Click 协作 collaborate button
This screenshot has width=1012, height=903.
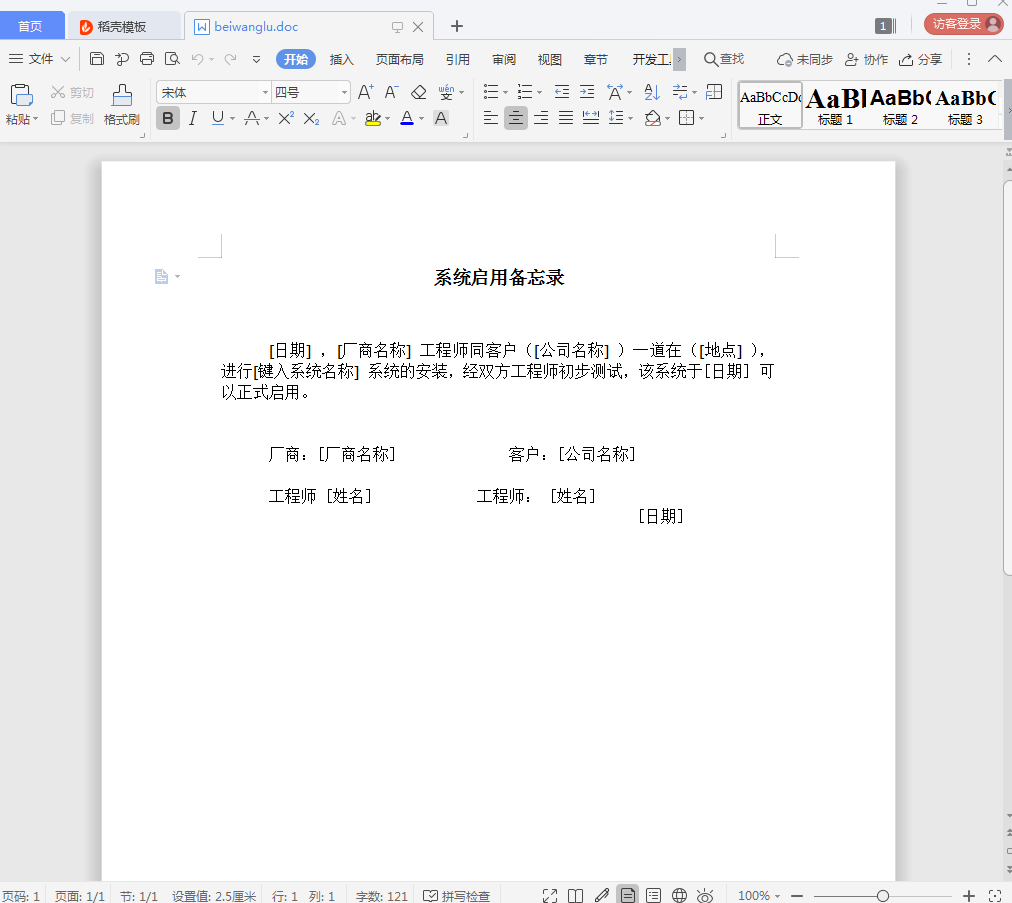pos(867,59)
